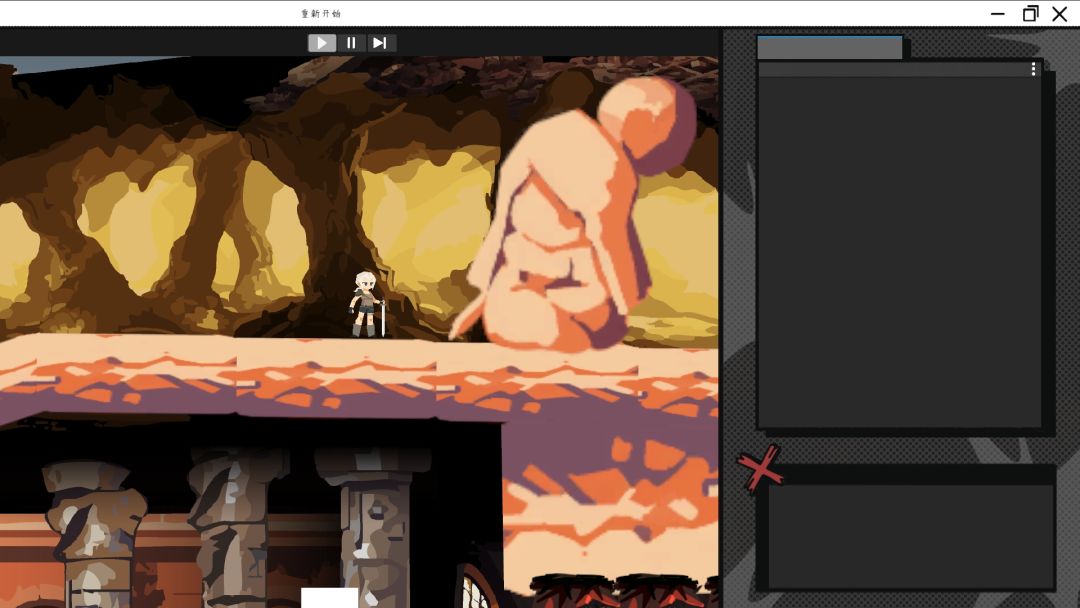Click the leftmost stone pillar below the platform
The height and width of the screenshot is (608, 1080).
tap(95, 530)
